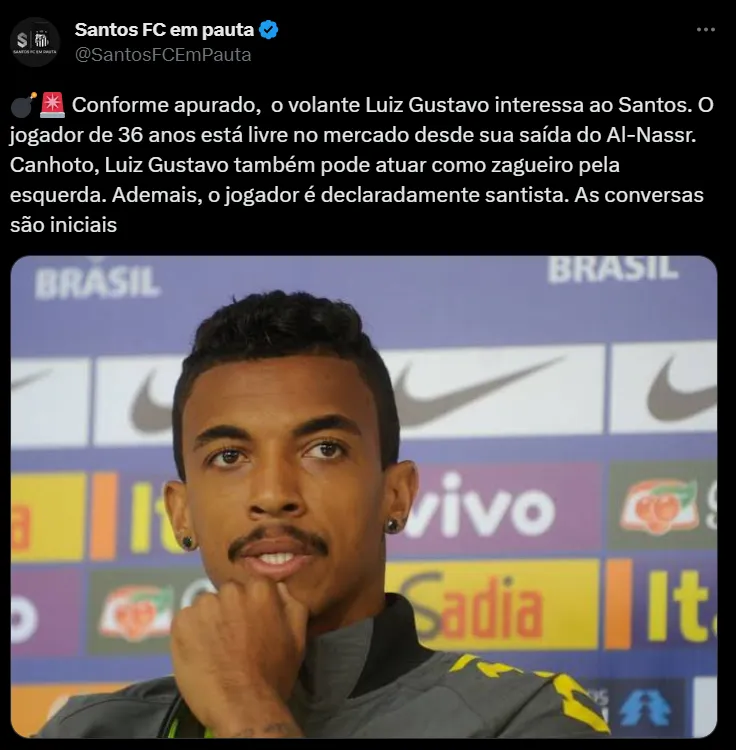The height and width of the screenshot is (750, 736).
Task: Click 'são iniciais' on the tweet's last line
Action: (64, 225)
